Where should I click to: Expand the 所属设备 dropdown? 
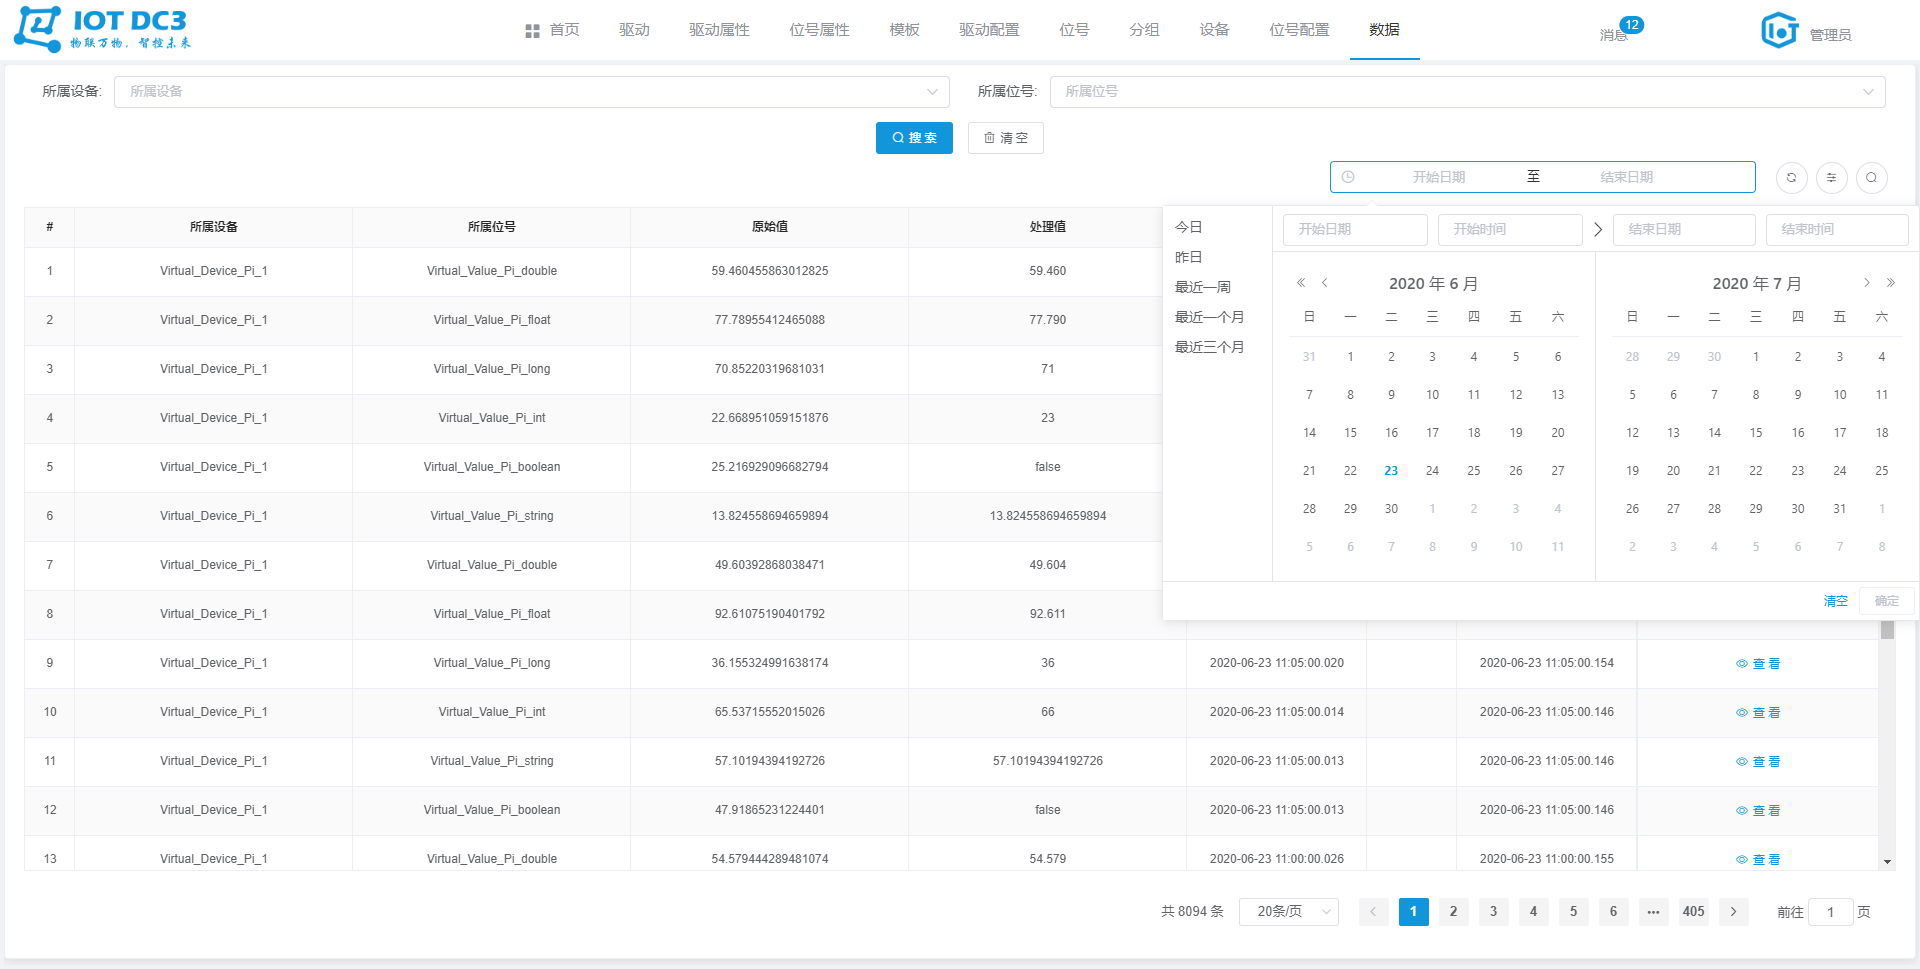point(531,92)
